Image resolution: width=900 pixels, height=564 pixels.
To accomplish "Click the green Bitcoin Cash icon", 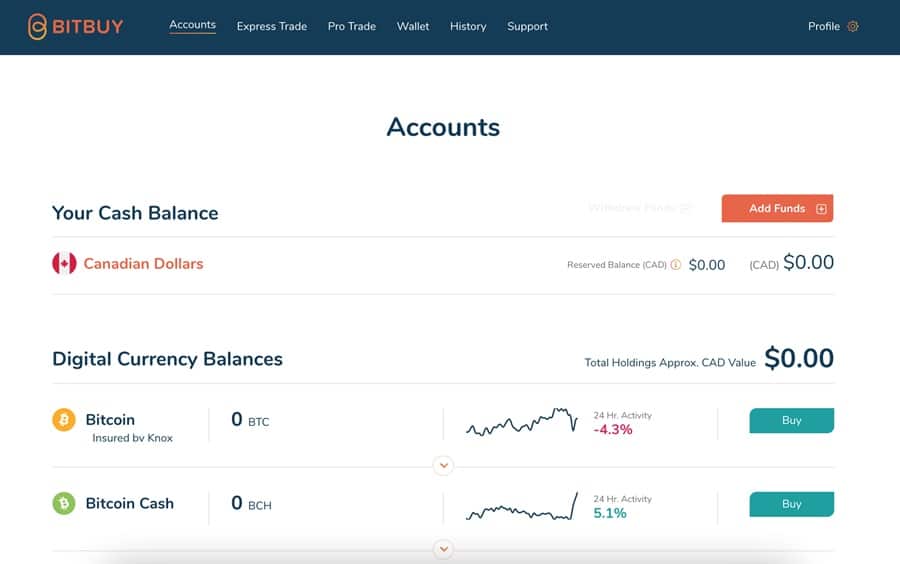I will click(x=64, y=504).
